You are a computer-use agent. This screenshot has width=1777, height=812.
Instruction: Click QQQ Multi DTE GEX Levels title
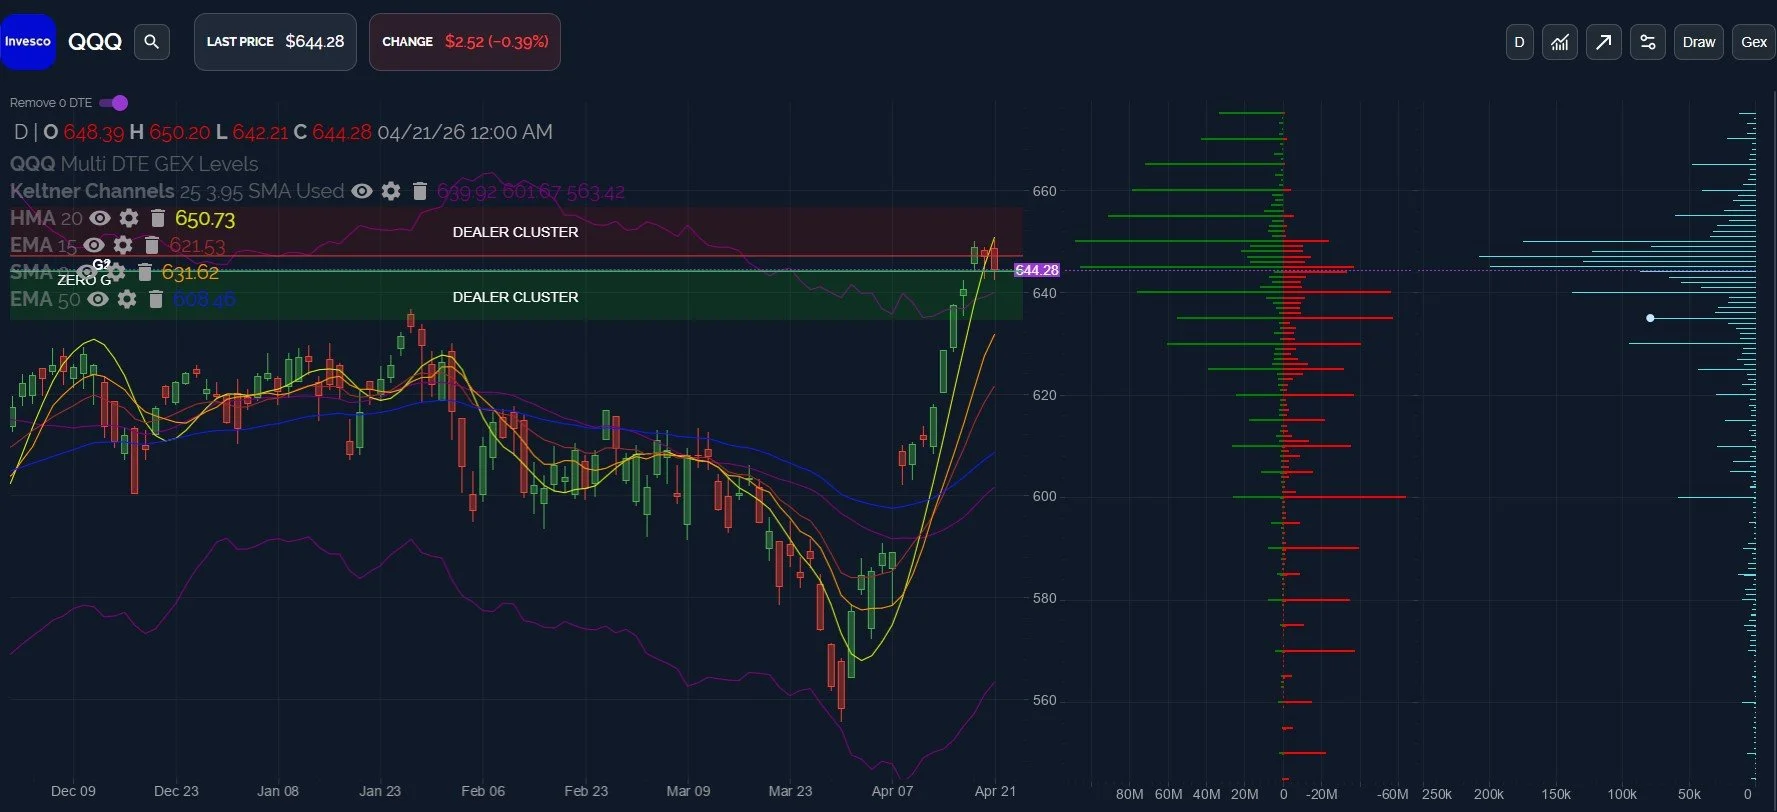[x=134, y=164]
